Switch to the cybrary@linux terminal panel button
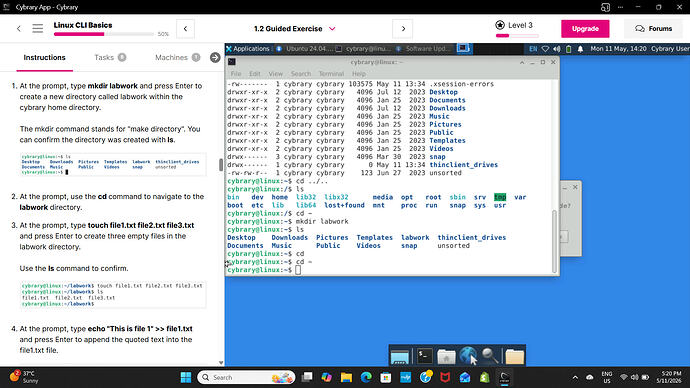Viewport: 690px width, 388px height. click(363, 49)
